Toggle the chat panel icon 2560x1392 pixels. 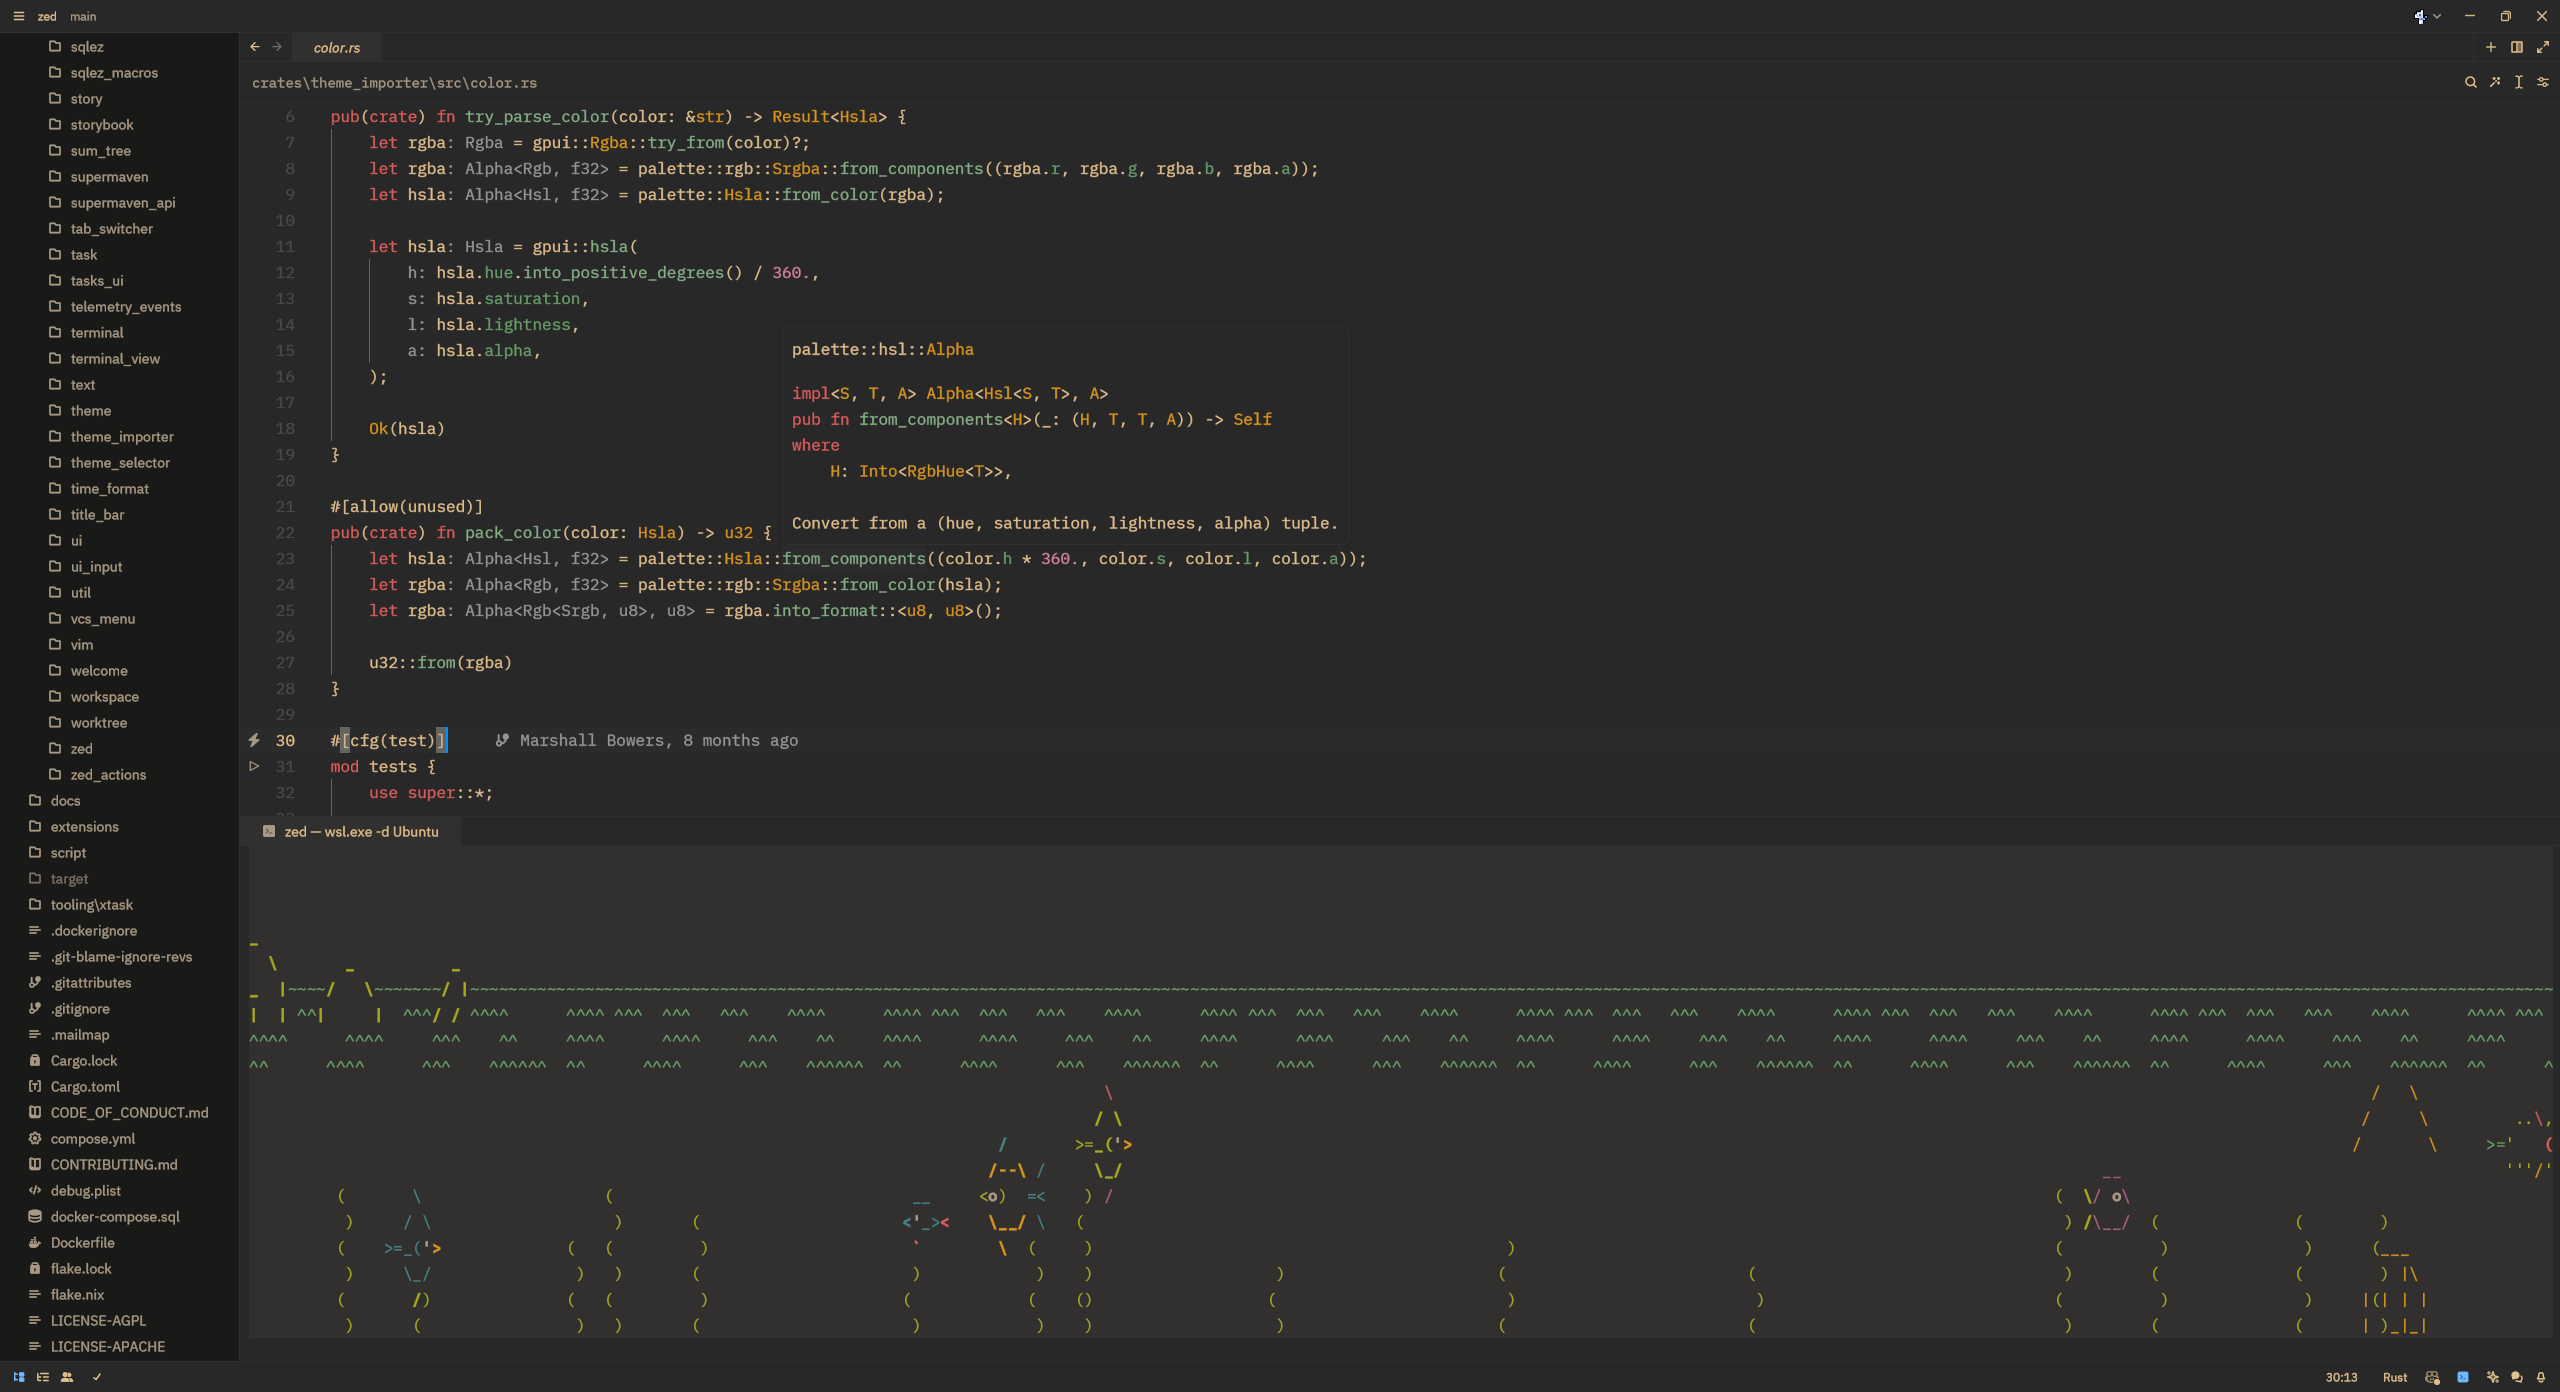pyautogui.click(x=2516, y=1377)
